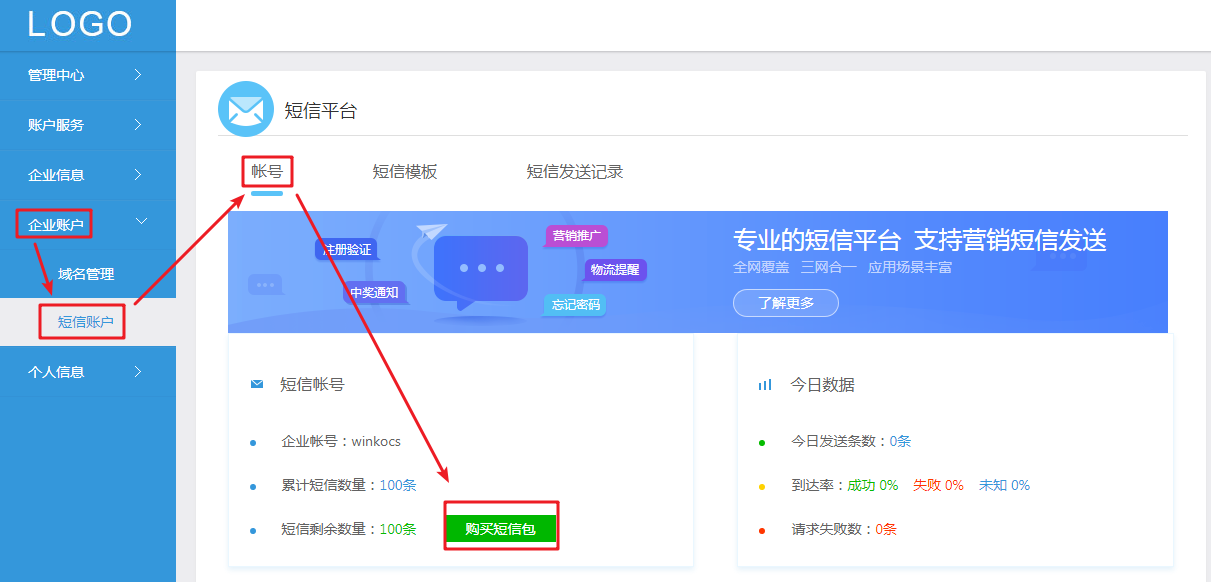Click the blue envelope SMS platform icon
Viewport: 1211px width, 582px height.
click(245, 109)
